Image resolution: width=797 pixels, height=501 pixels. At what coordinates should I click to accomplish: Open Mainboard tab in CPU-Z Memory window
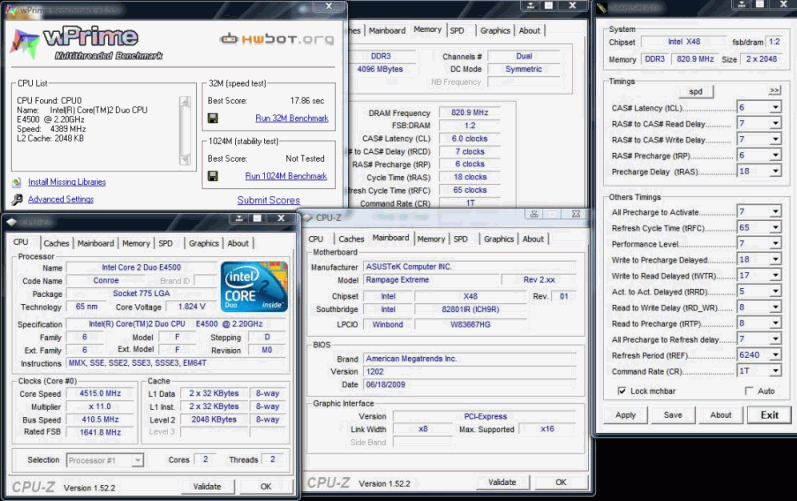tap(387, 30)
